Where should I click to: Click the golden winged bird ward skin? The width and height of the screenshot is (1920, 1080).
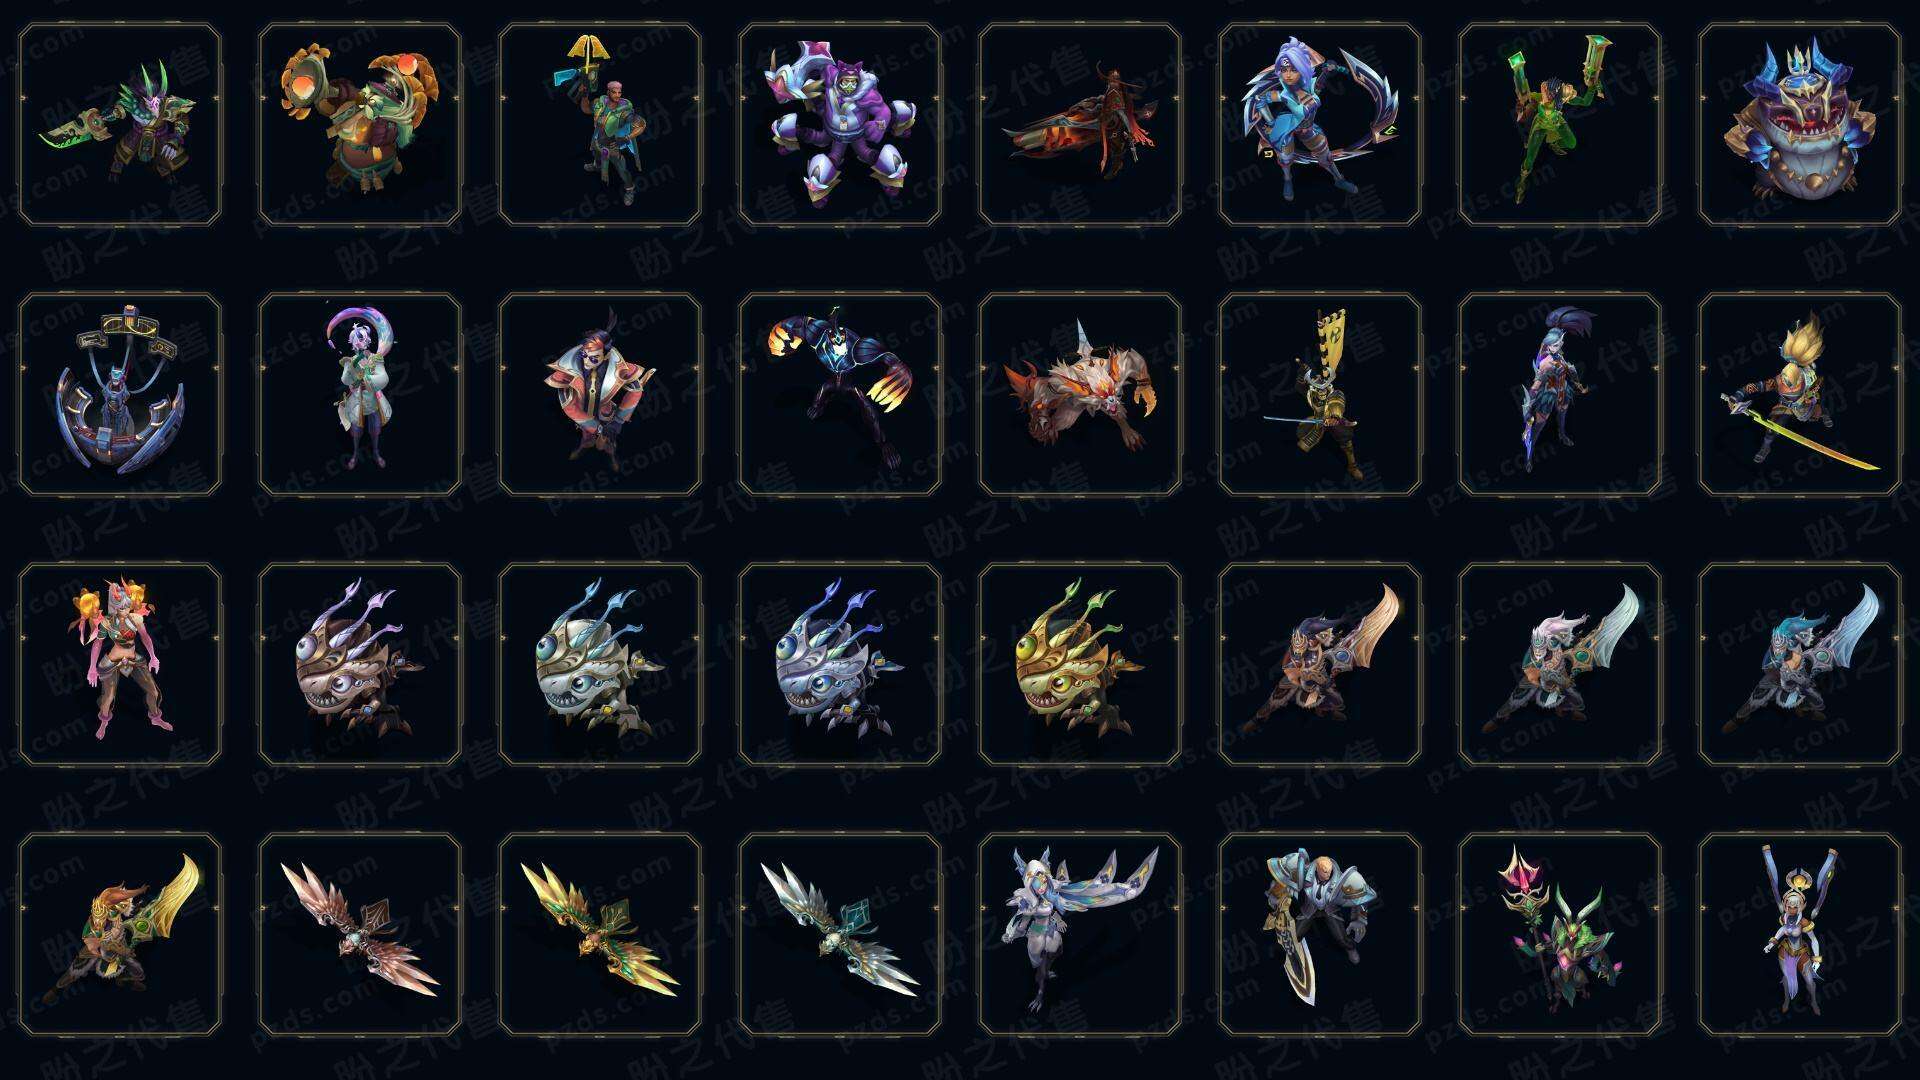pyautogui.click(x=599, y=934)
